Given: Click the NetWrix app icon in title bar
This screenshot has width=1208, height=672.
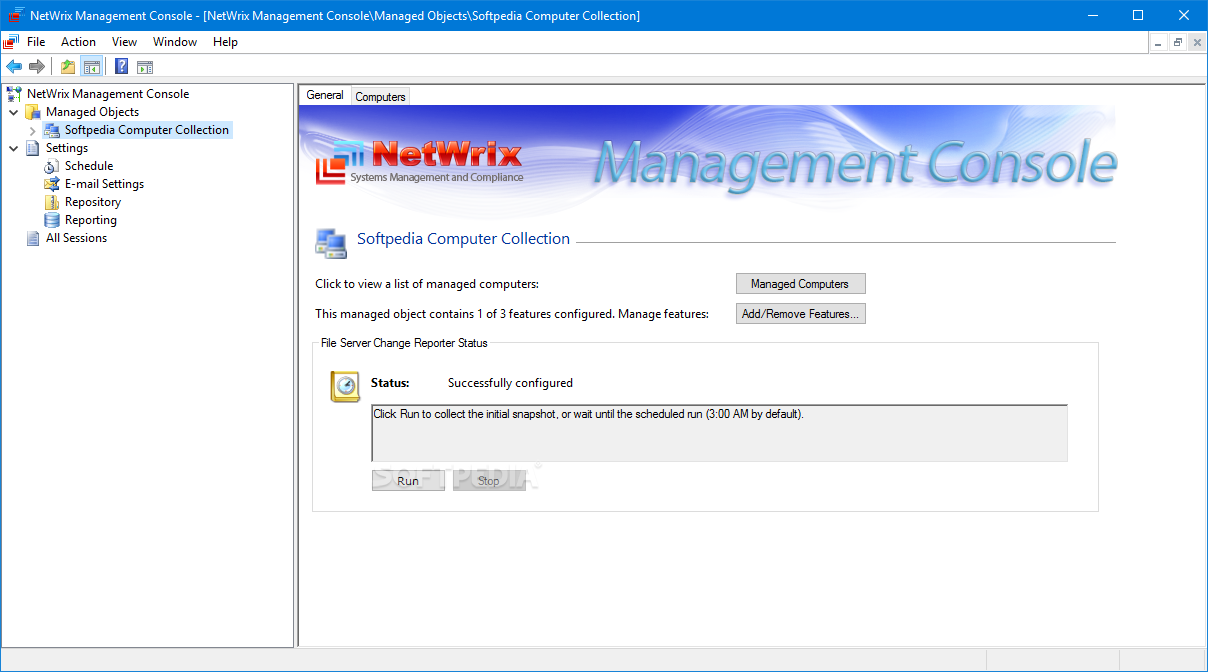Looking at the screenshot, I should tap(16, 15).
